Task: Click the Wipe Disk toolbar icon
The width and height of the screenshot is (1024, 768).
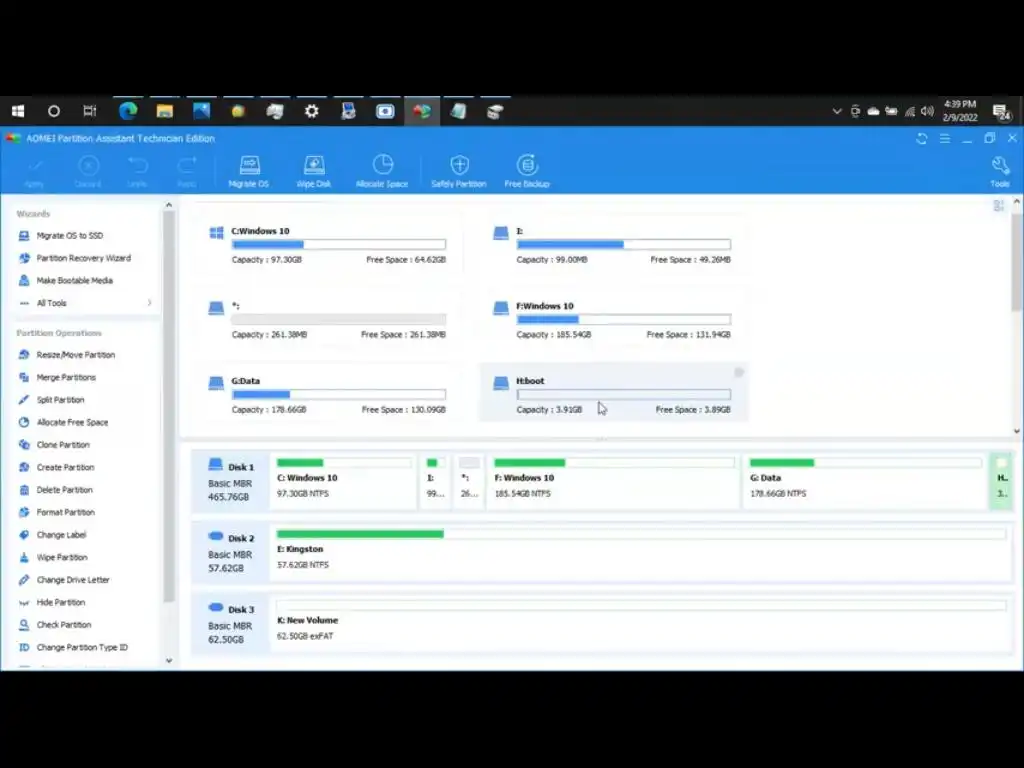Action: click(x=313, y=171)
